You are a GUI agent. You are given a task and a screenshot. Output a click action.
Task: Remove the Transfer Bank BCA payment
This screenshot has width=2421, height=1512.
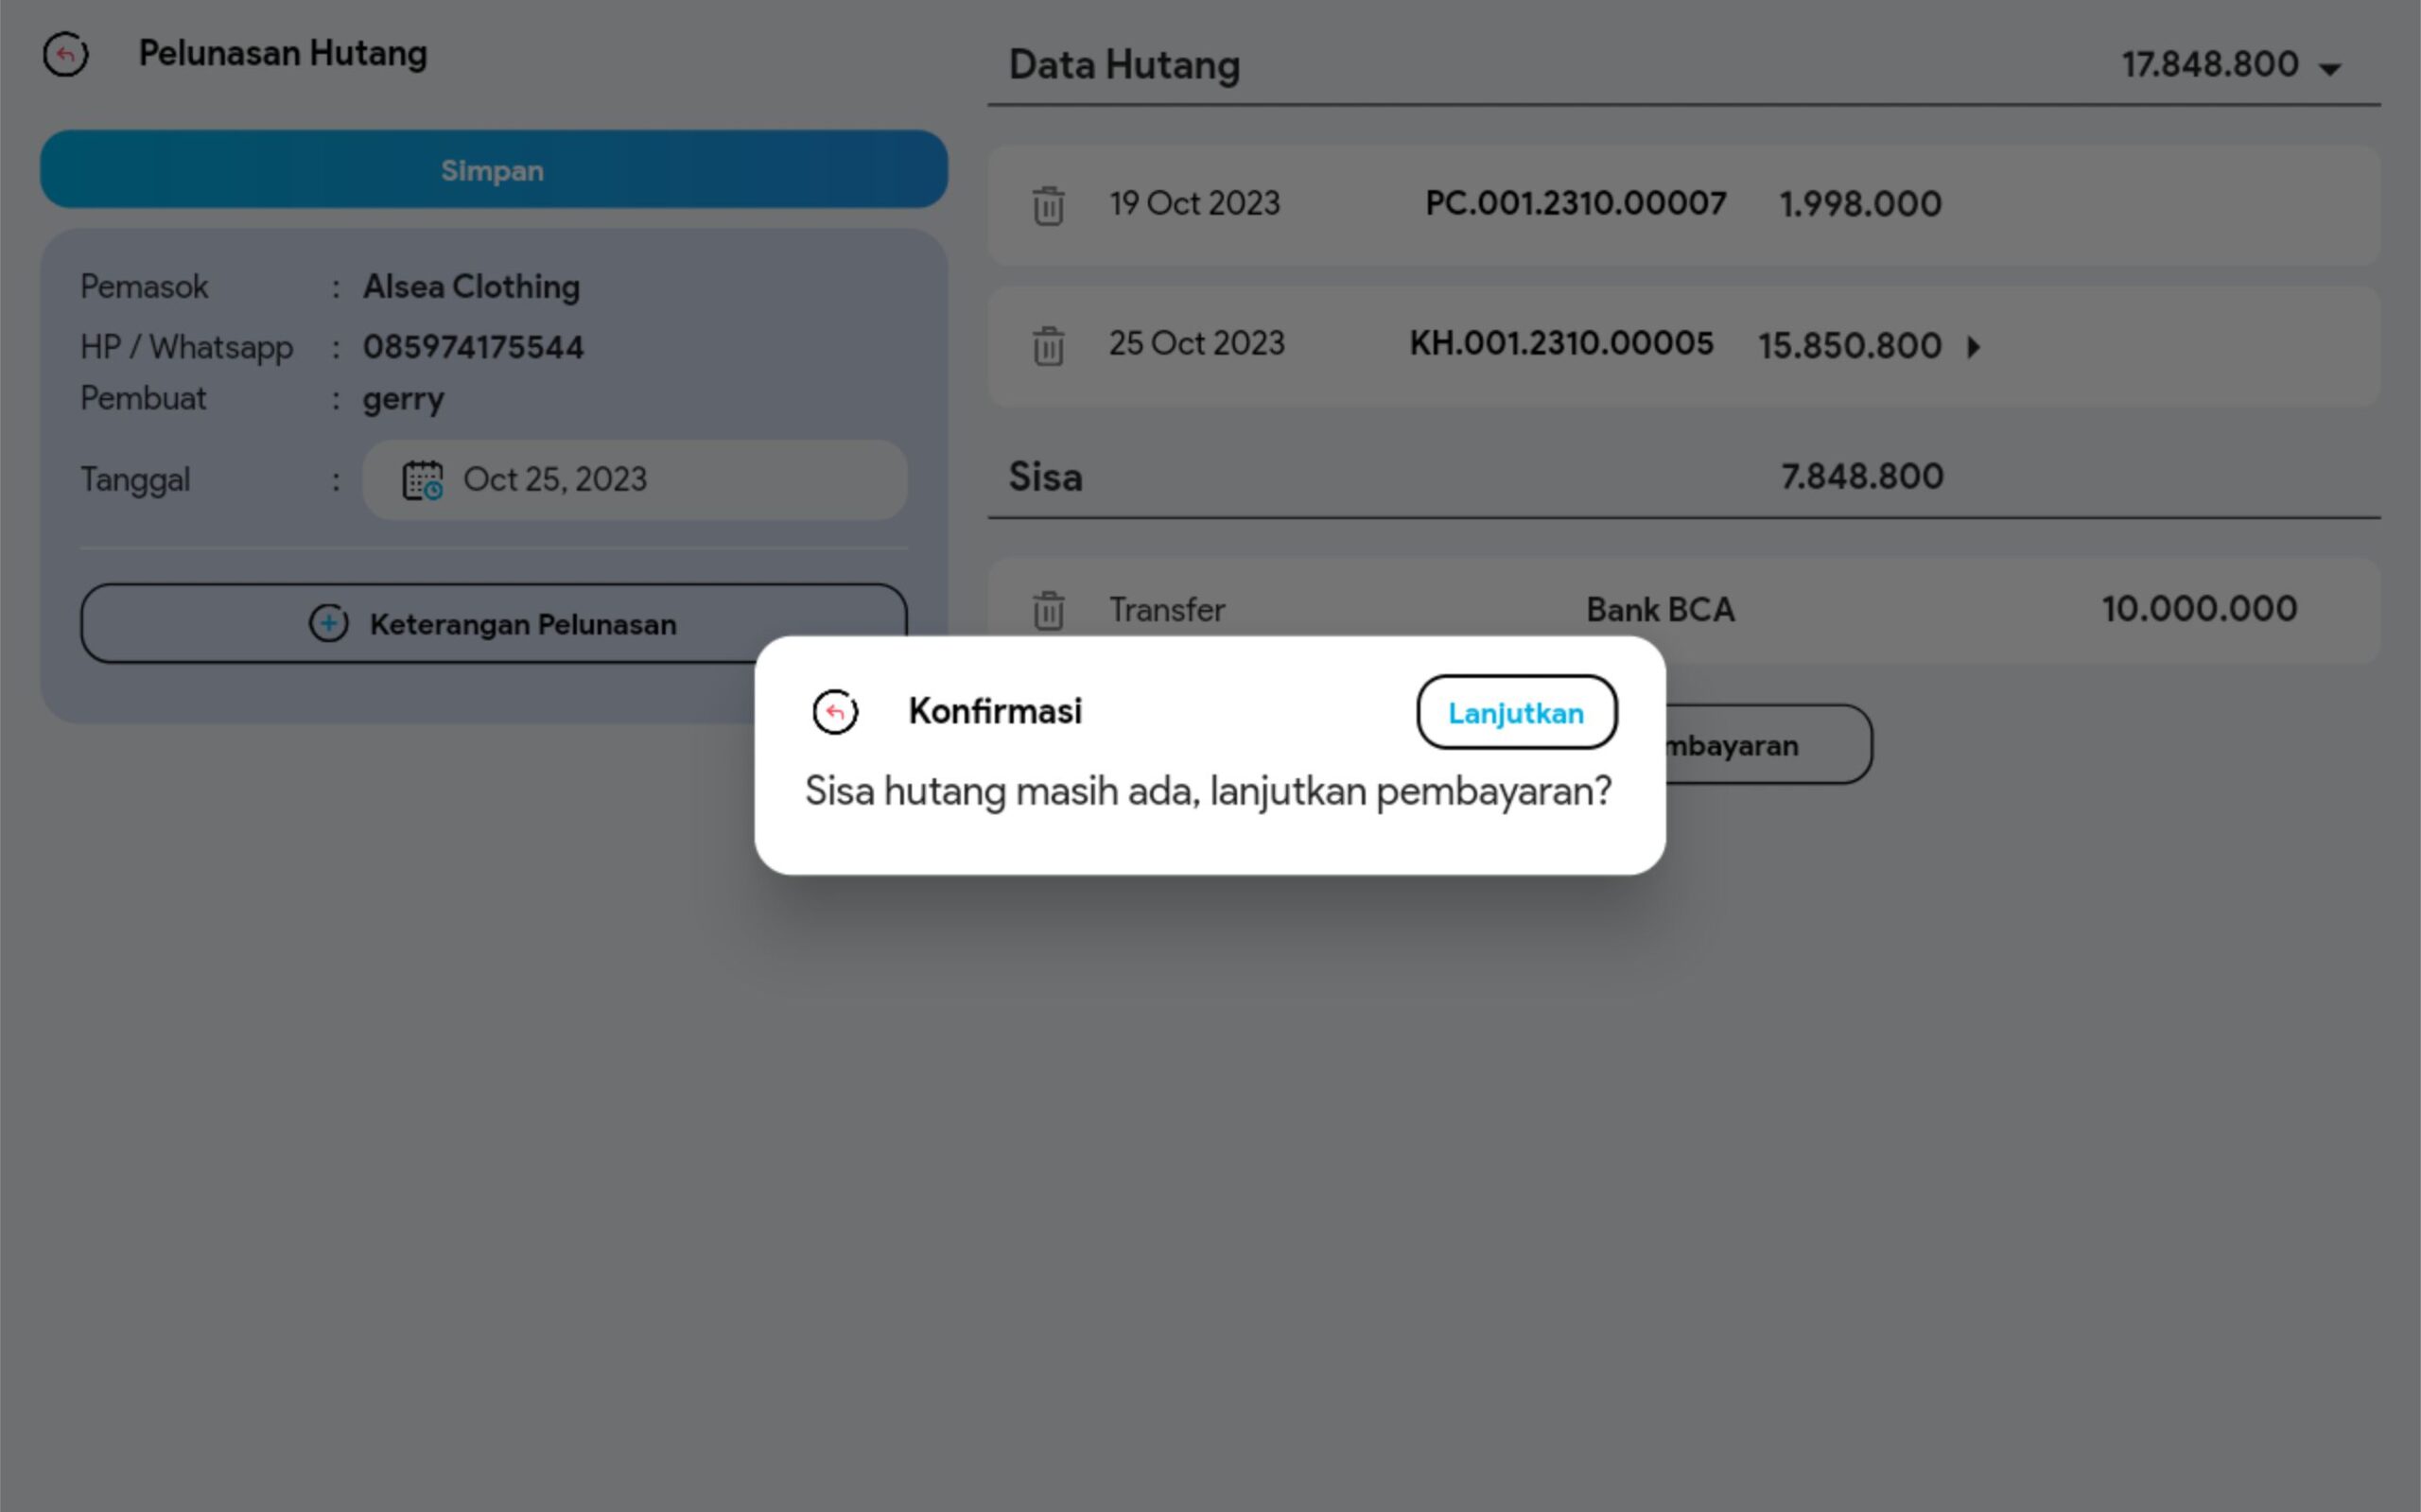pos(1048,610)
